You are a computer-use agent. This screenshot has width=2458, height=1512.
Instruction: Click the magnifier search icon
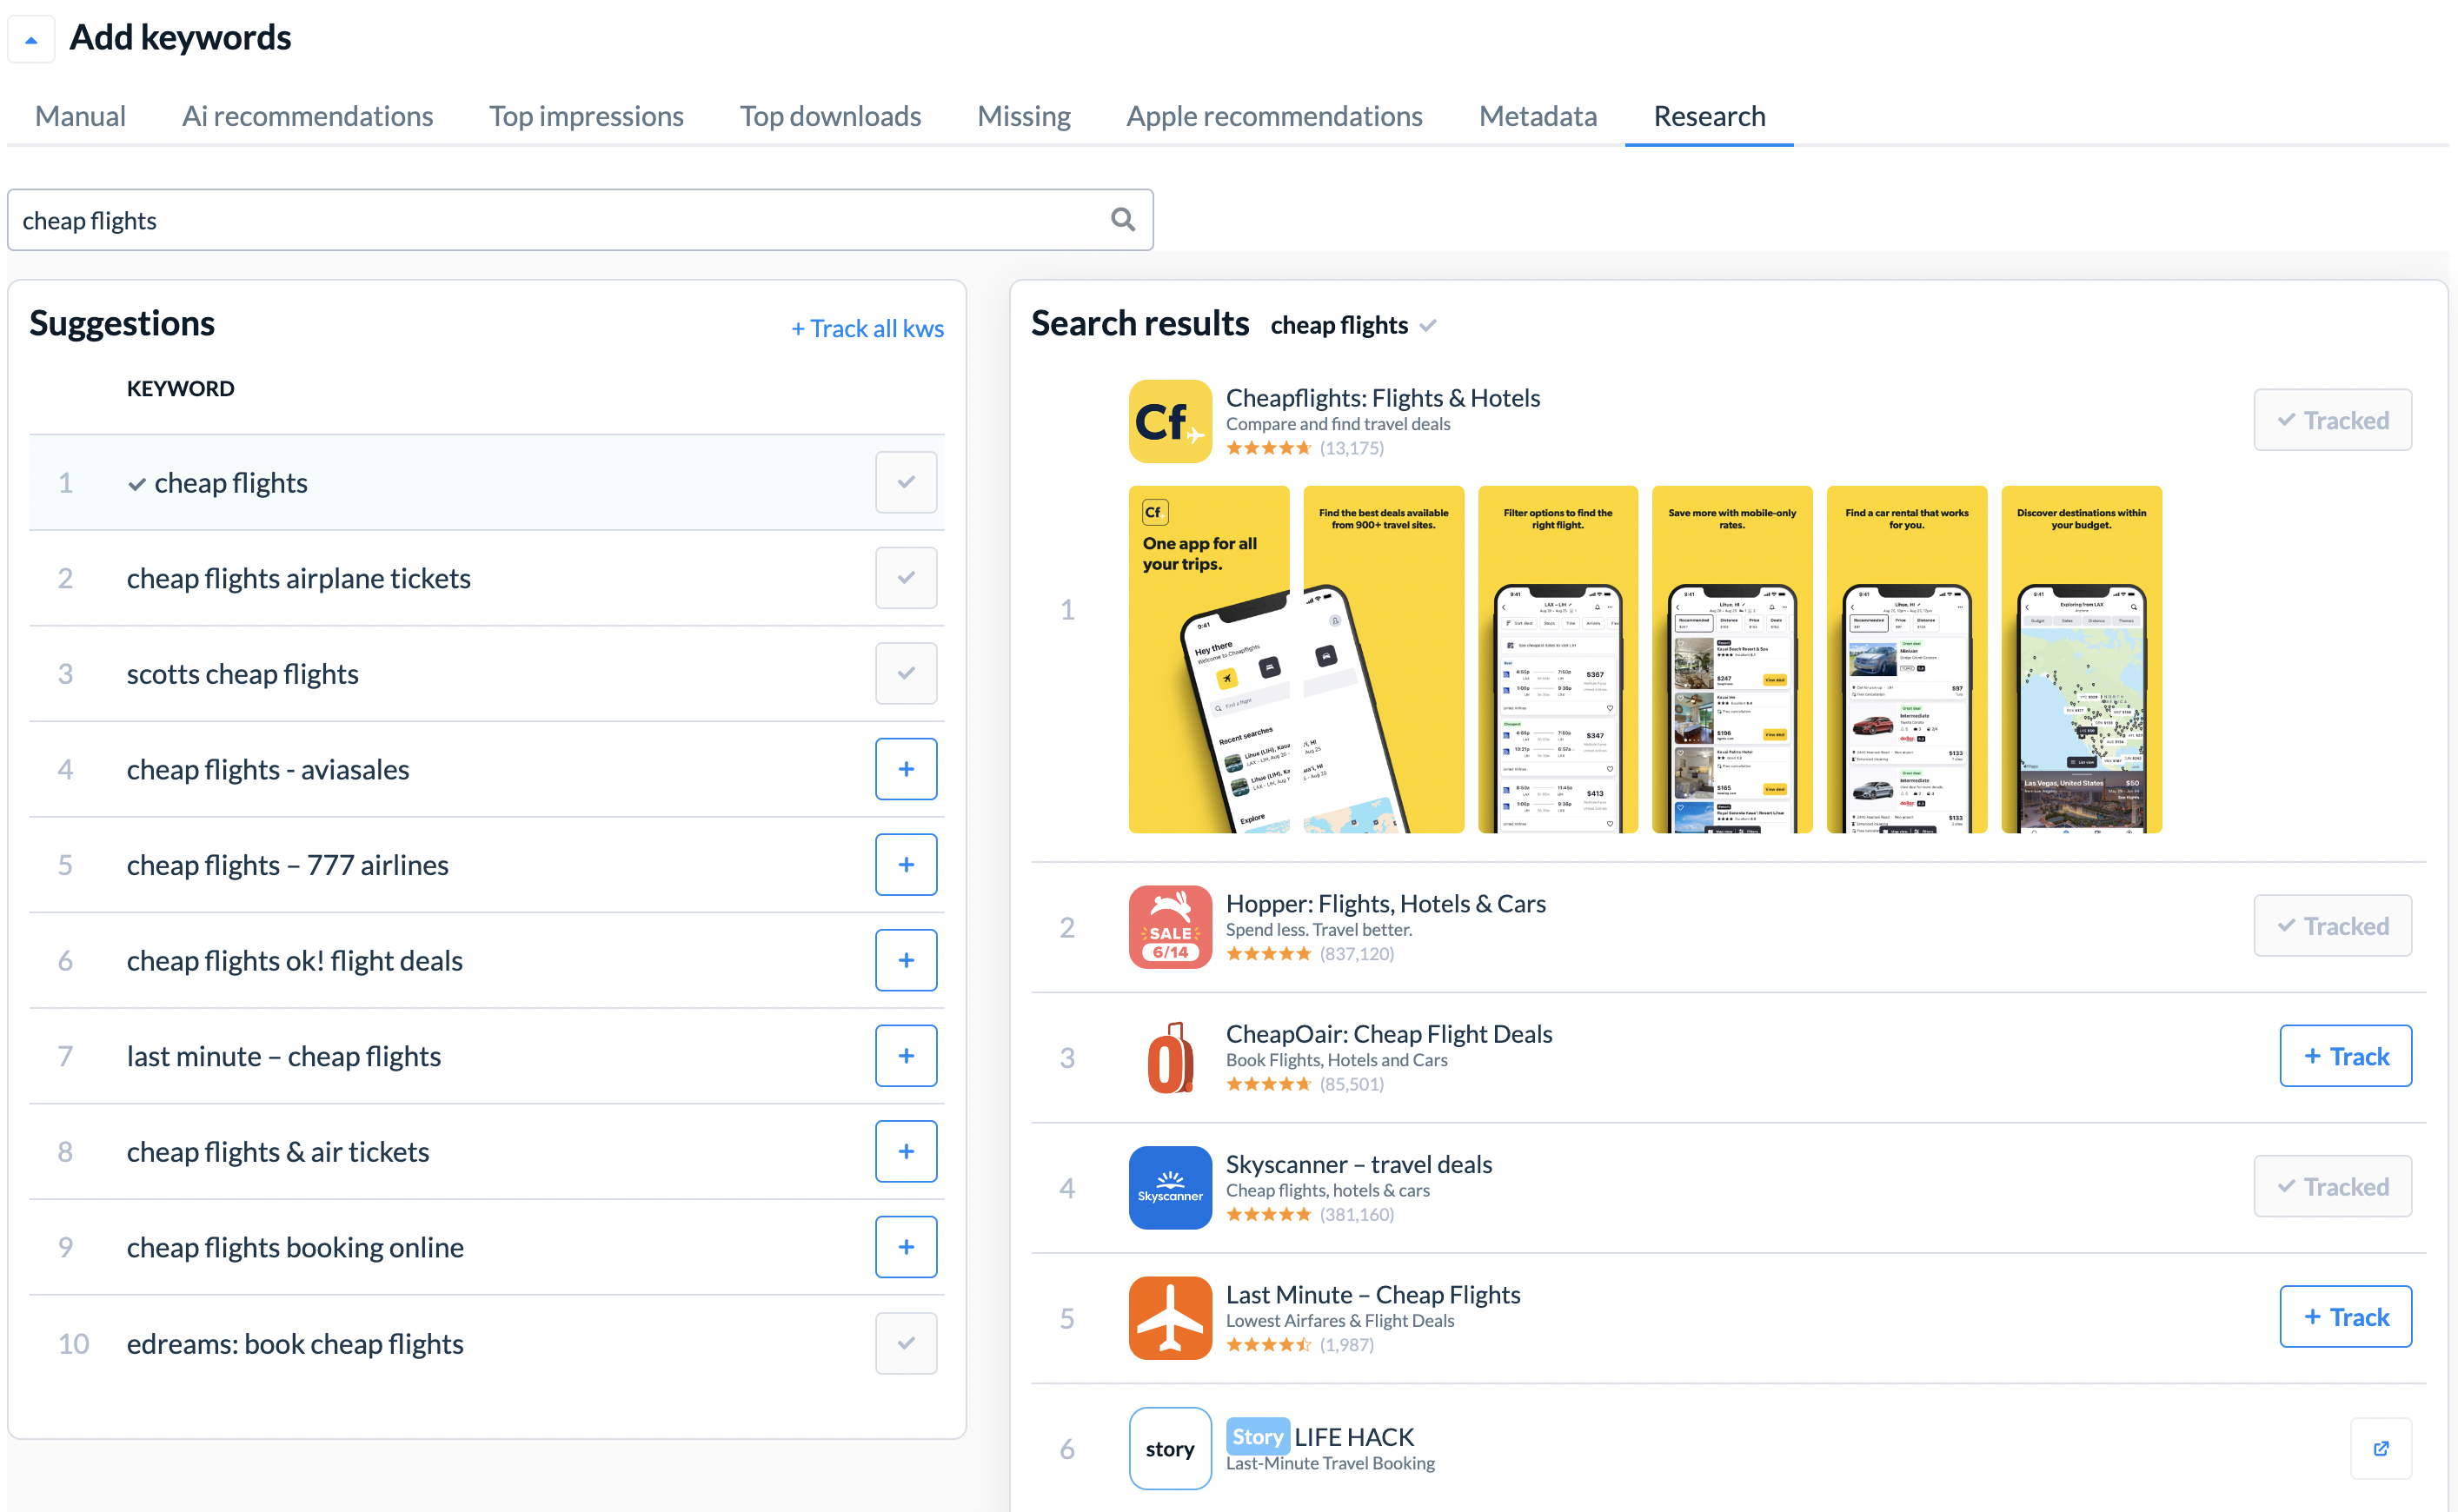1123,220
